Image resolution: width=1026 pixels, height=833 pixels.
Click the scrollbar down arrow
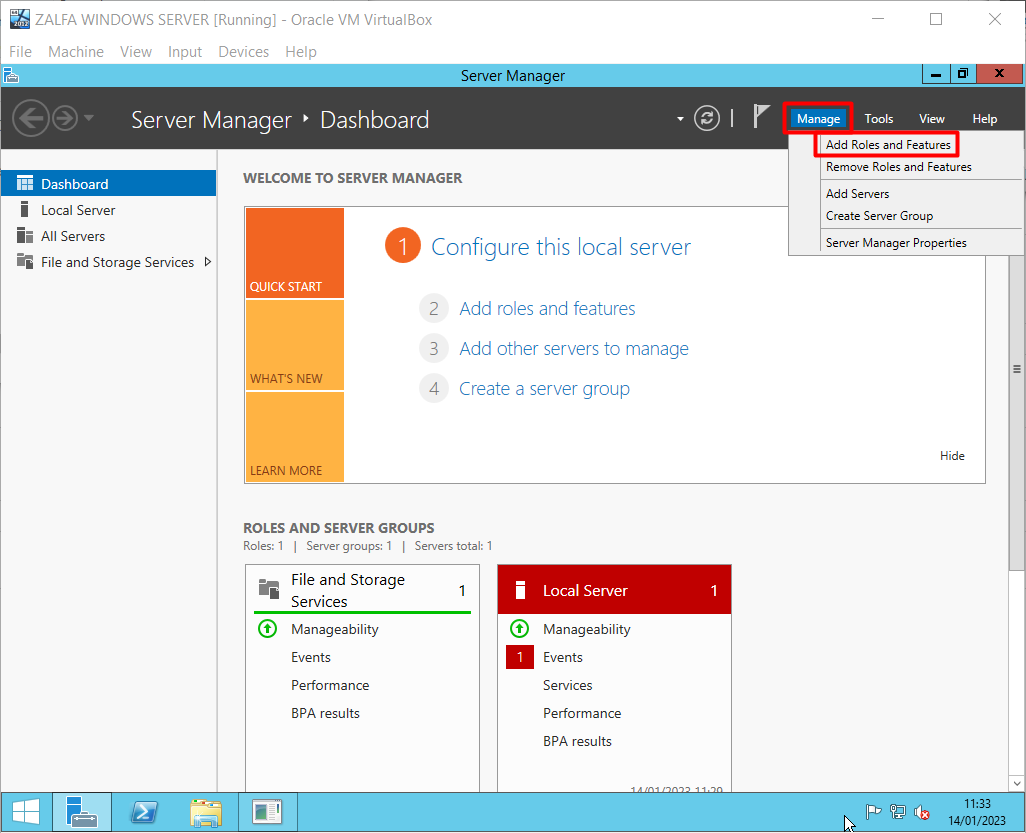pos(1016,783)
